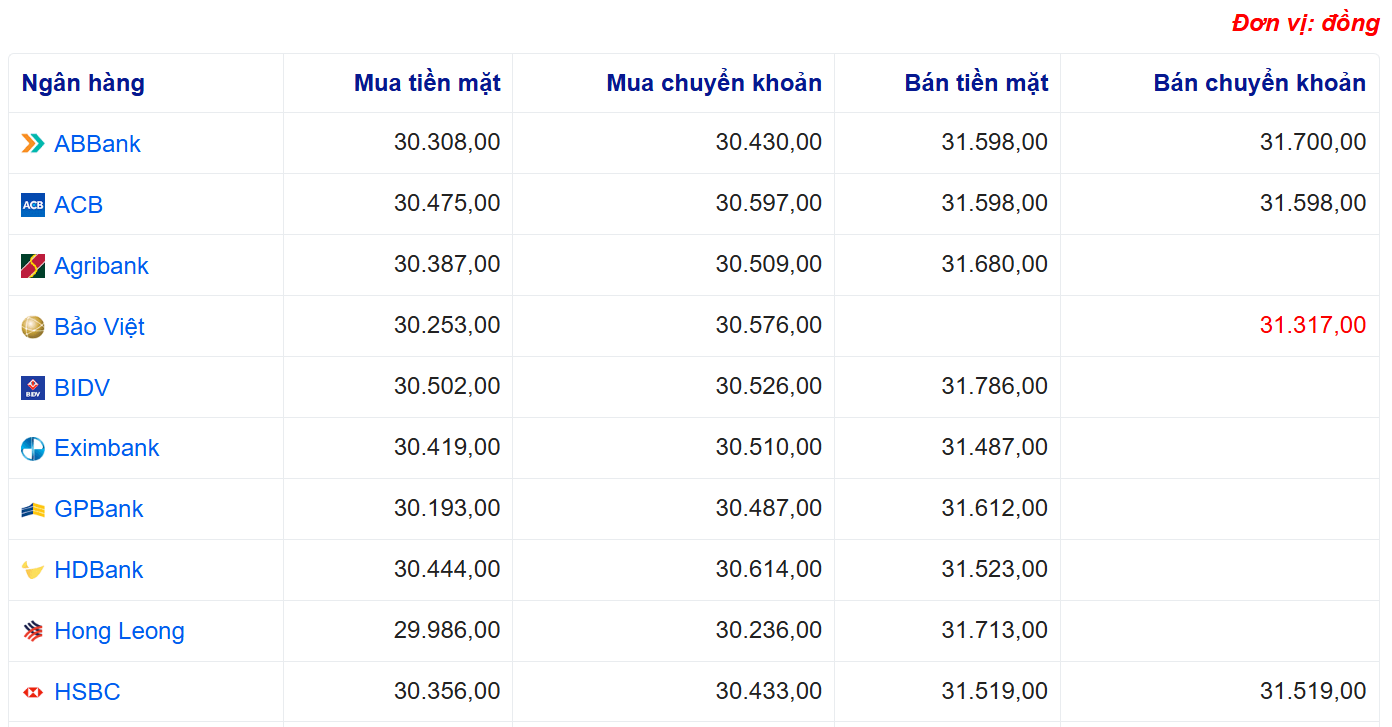Click the Bán tiền mặt column header
Viewport: 1392px width, 727px height.
(x=976, y=83)
